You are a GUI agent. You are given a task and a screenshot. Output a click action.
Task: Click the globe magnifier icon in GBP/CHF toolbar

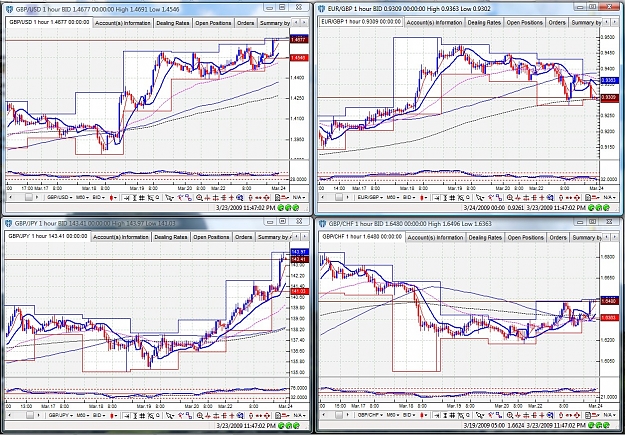550,415
